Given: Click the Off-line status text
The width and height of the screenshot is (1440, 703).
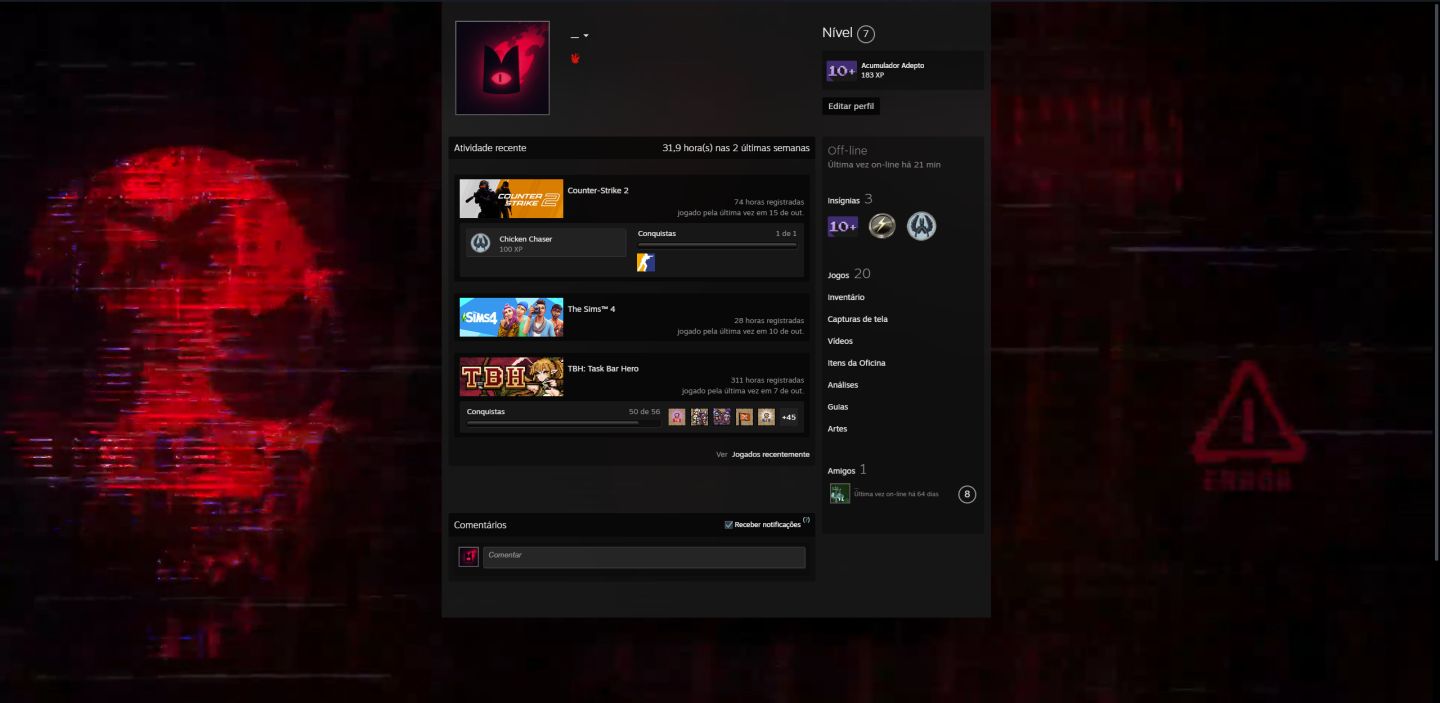Looking at the screenshot, I should pyautogui.click(x=848, y=151).
